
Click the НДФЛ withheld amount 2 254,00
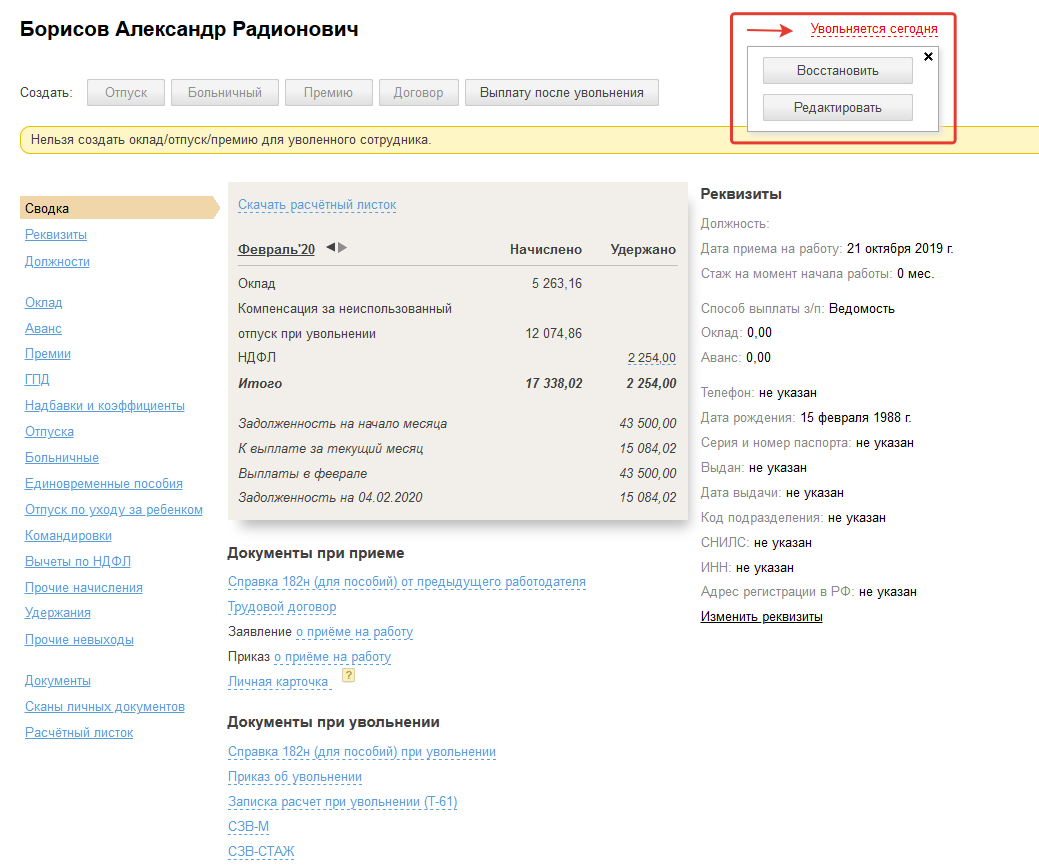point(651,358)
